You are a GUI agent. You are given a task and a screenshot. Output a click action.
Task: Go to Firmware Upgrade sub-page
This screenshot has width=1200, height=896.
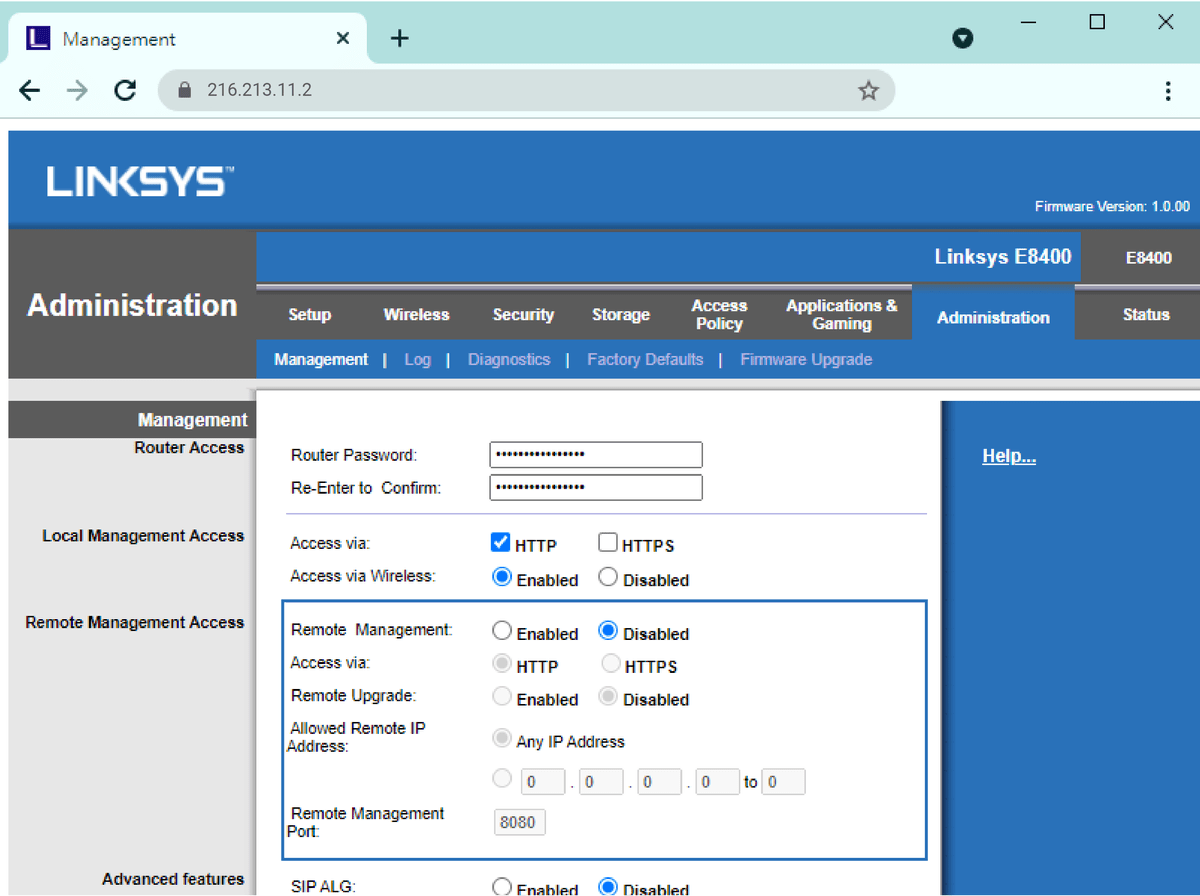[x=806, y=360]
